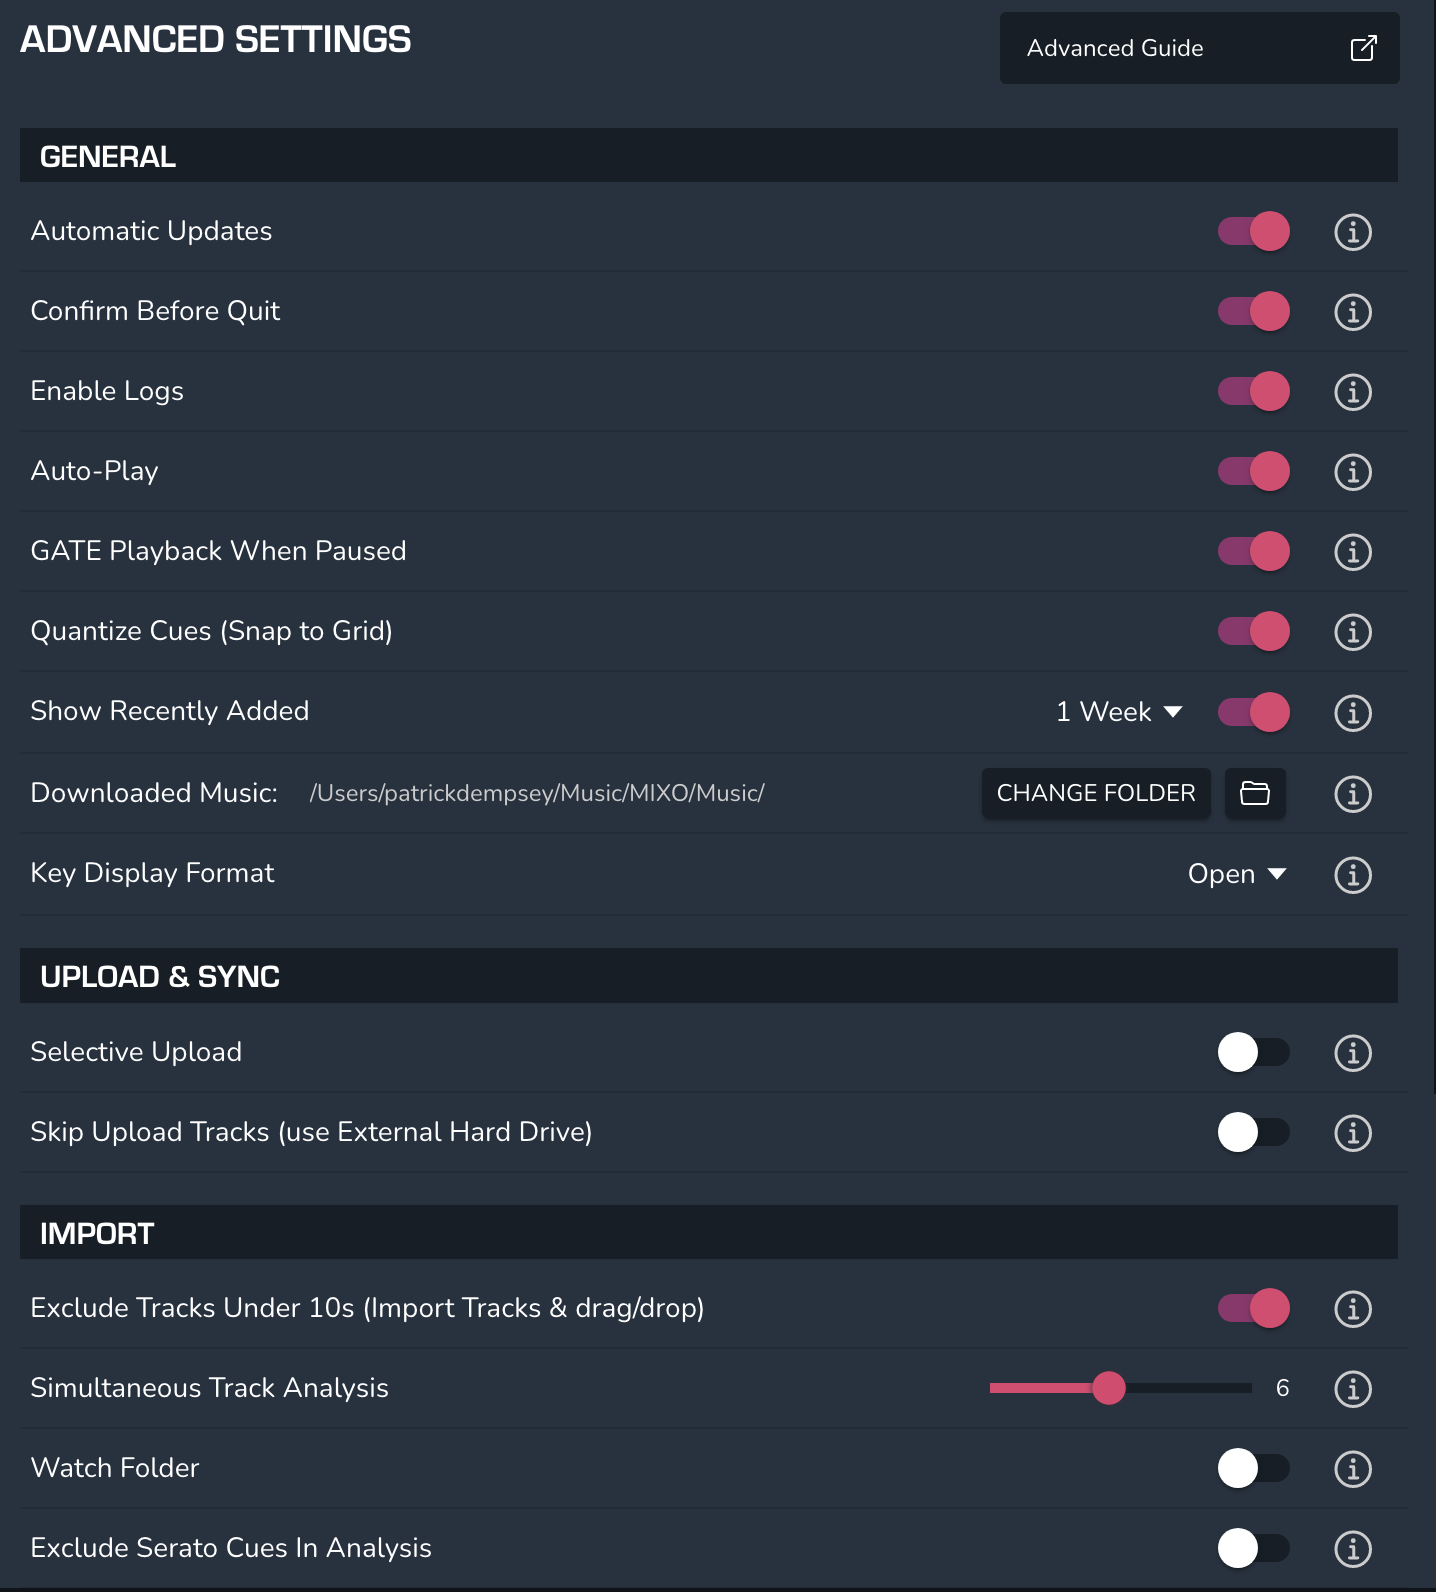Image resolution: width=1436 pixels, height=1592 pixels.
Task: Toggle Quantize Cues snap to grid
Action: (x=1254, y=631)
